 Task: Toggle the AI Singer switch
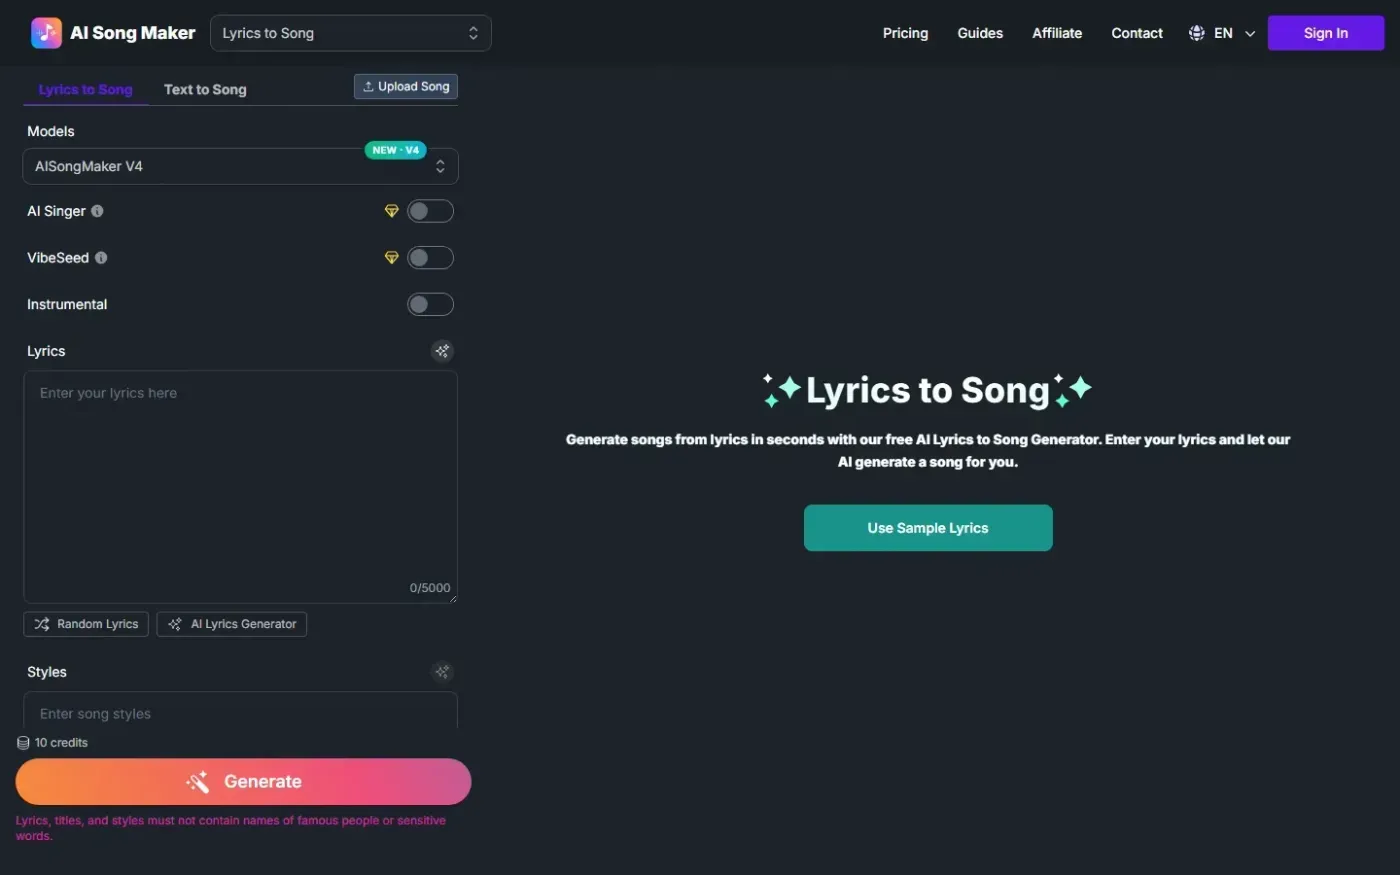430,211
